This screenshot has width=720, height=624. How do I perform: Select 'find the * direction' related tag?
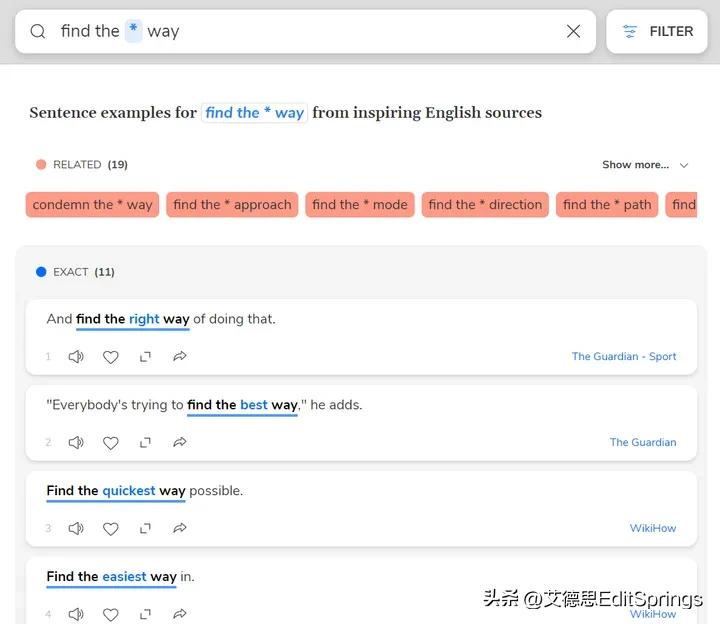click(x=485, y=204)
